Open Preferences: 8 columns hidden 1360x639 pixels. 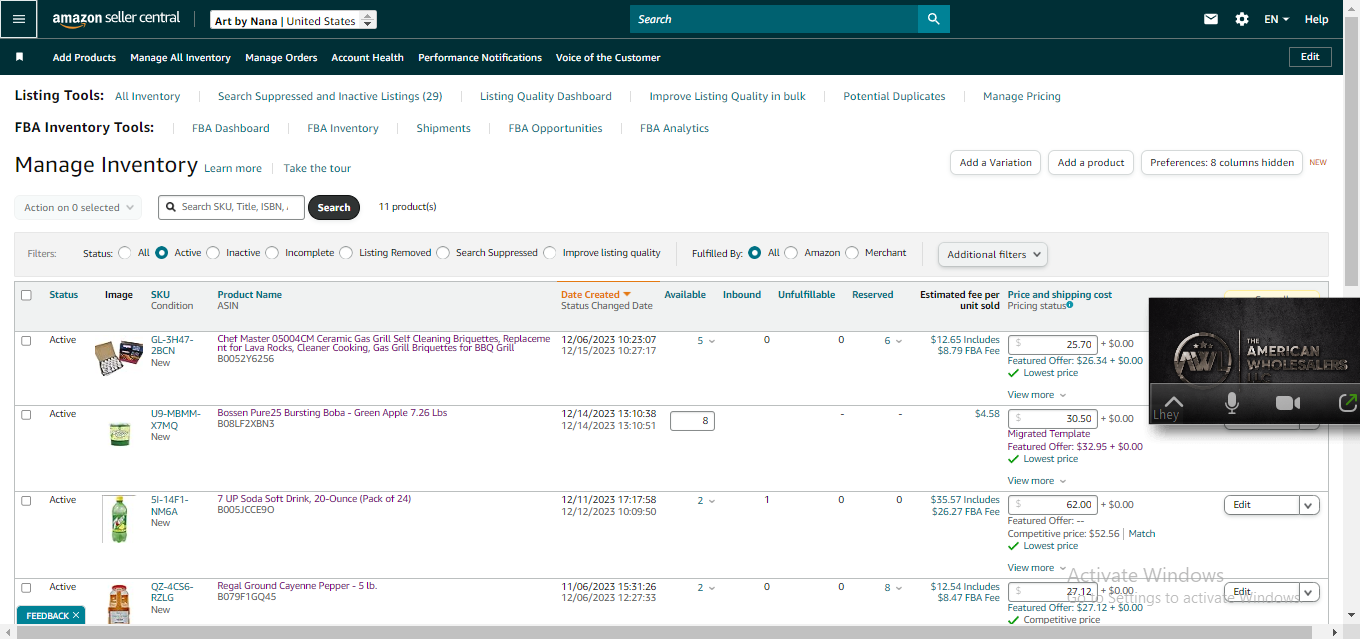(1221, 163)
